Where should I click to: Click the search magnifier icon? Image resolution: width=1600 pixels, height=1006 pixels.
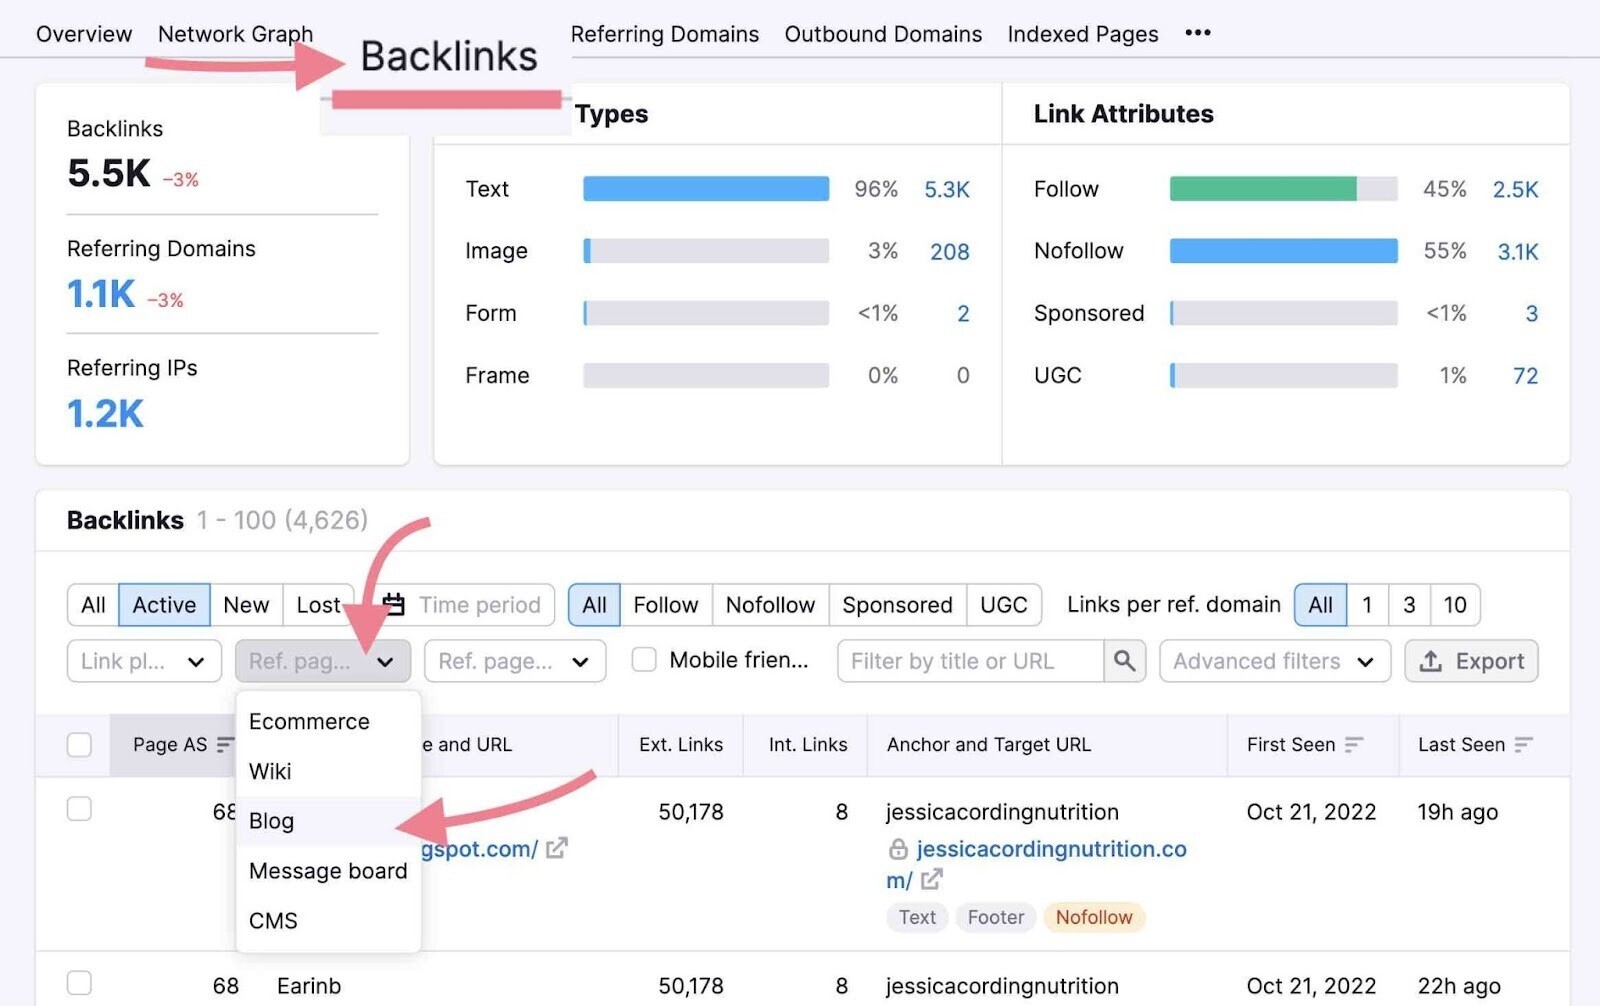pyautogui.click(x=1124, y=661)
